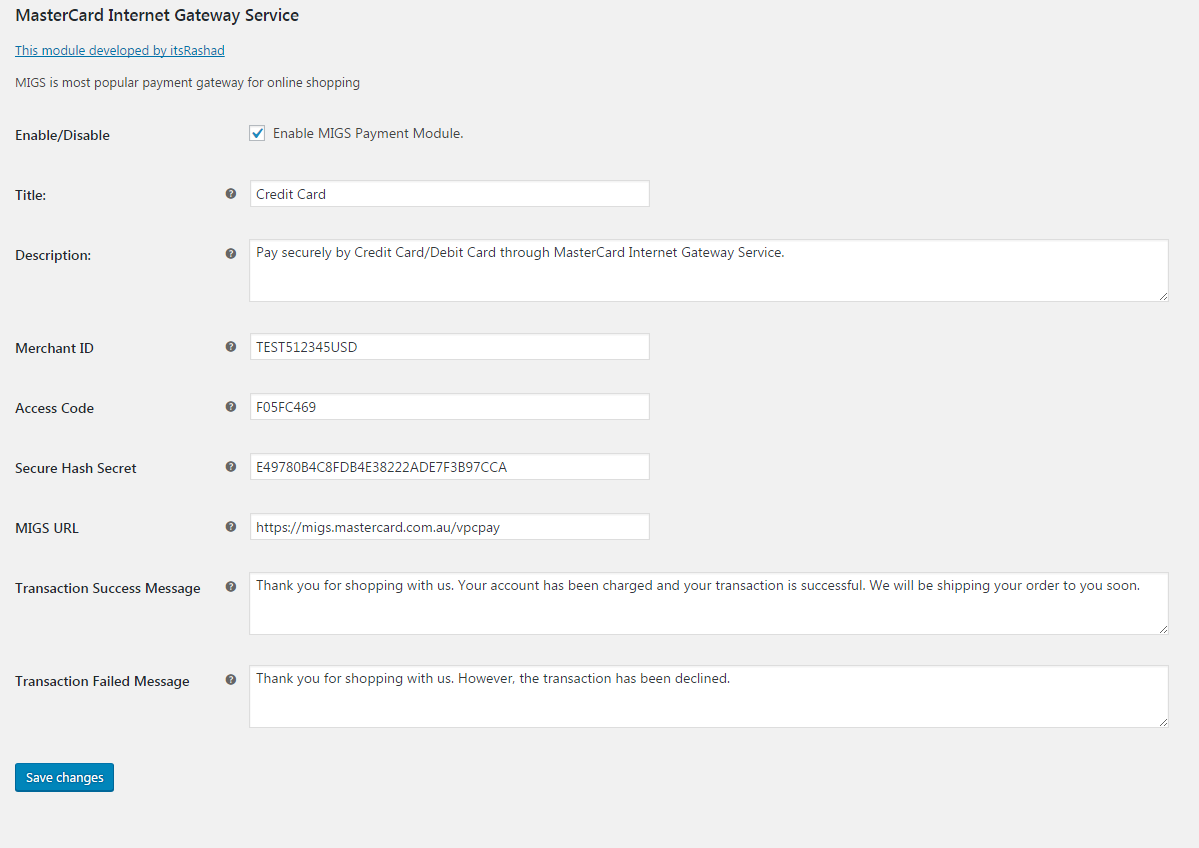Click the Save changes button
This screenshot has height=848, width=1199.
click(x=64, y=778)
